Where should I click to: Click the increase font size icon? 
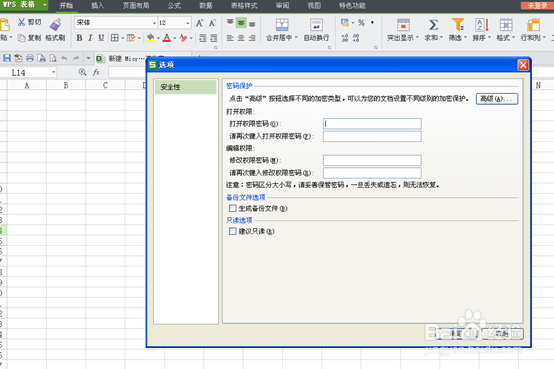(199, 23)
